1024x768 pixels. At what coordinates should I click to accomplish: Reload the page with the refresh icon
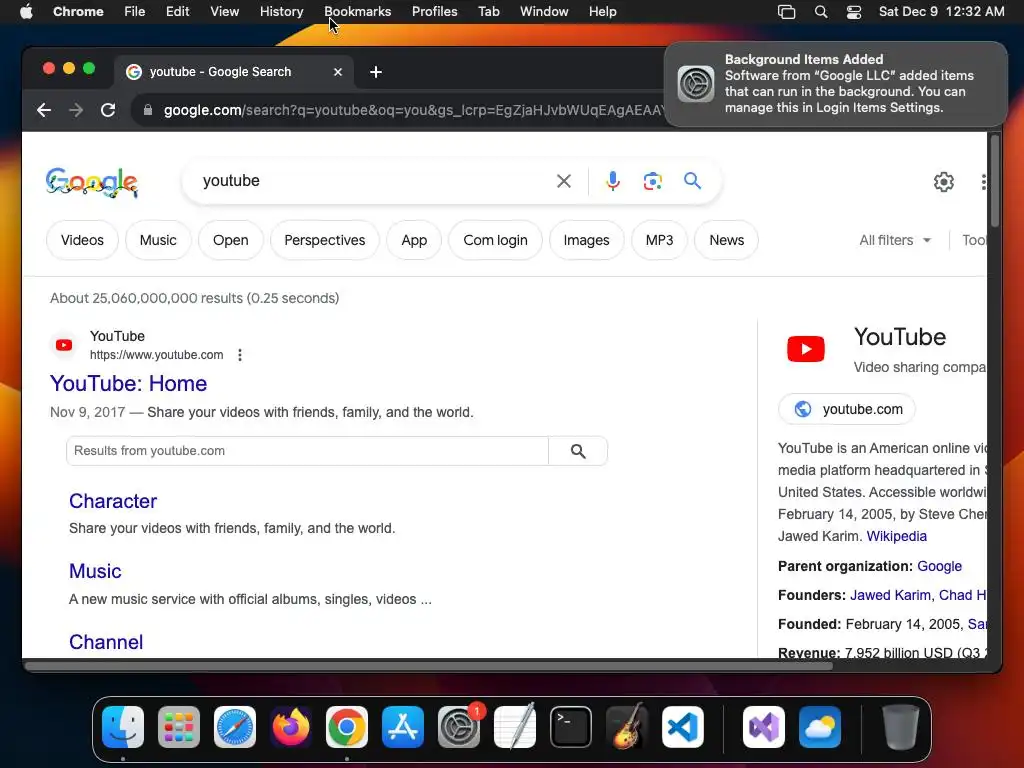[108, 110]
